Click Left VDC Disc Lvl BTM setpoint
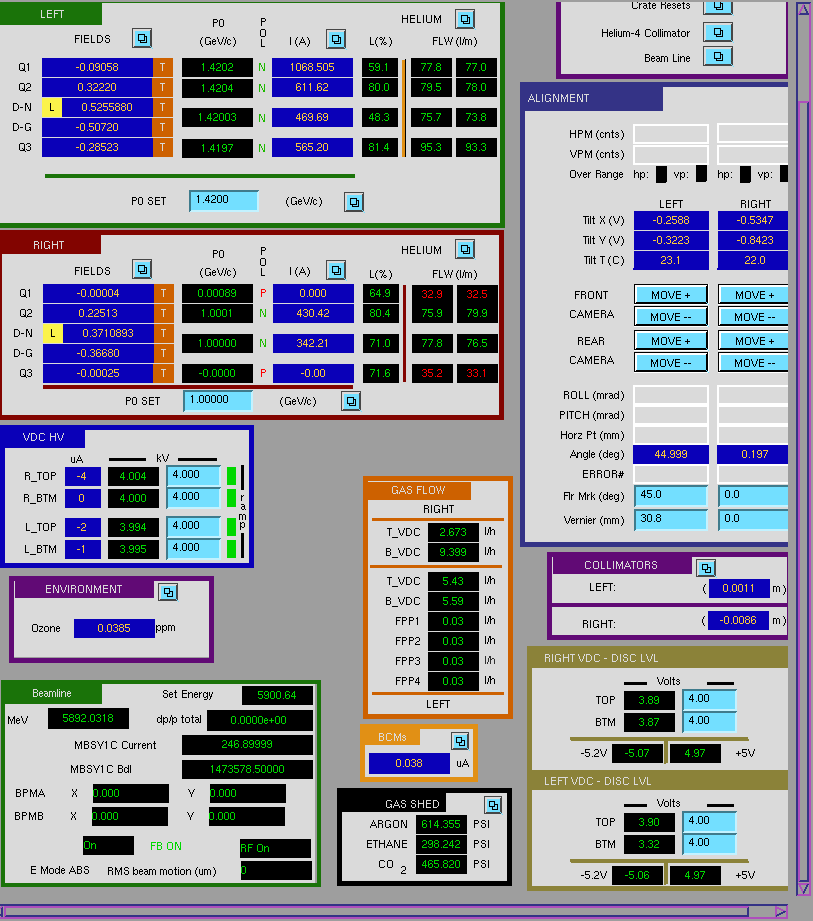 (x=710, y=843)
